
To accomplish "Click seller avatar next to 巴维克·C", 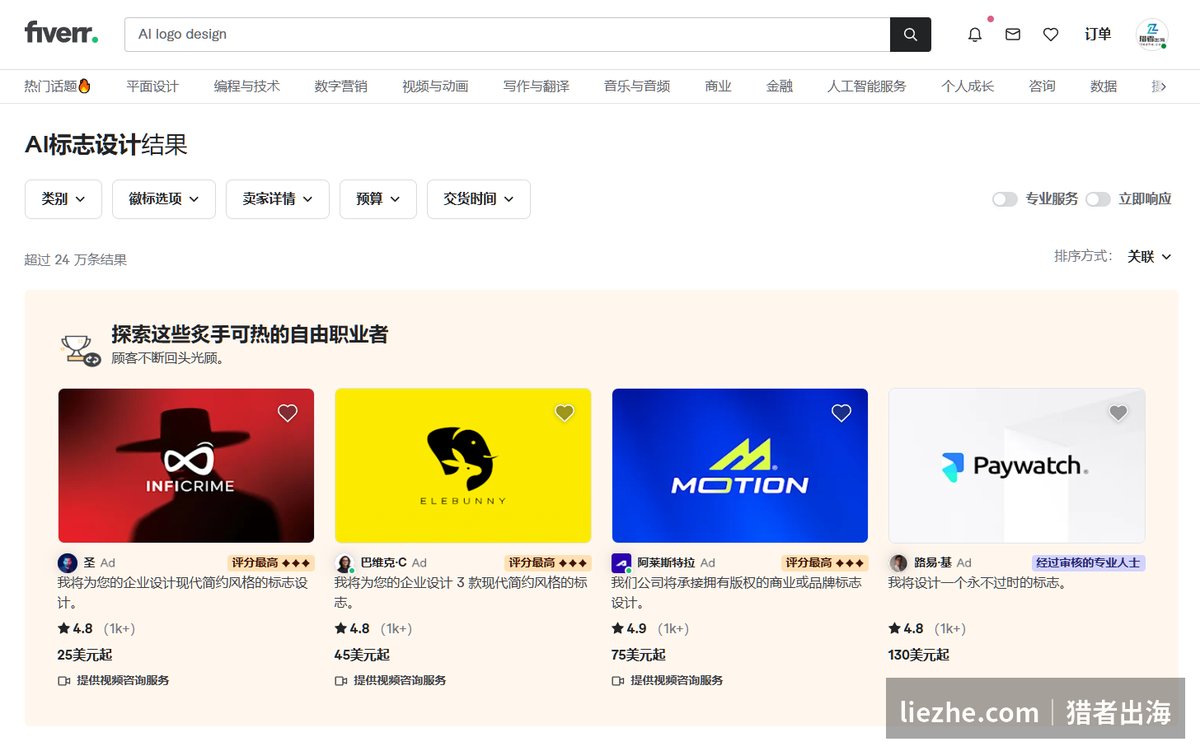I will click(344, 563).
